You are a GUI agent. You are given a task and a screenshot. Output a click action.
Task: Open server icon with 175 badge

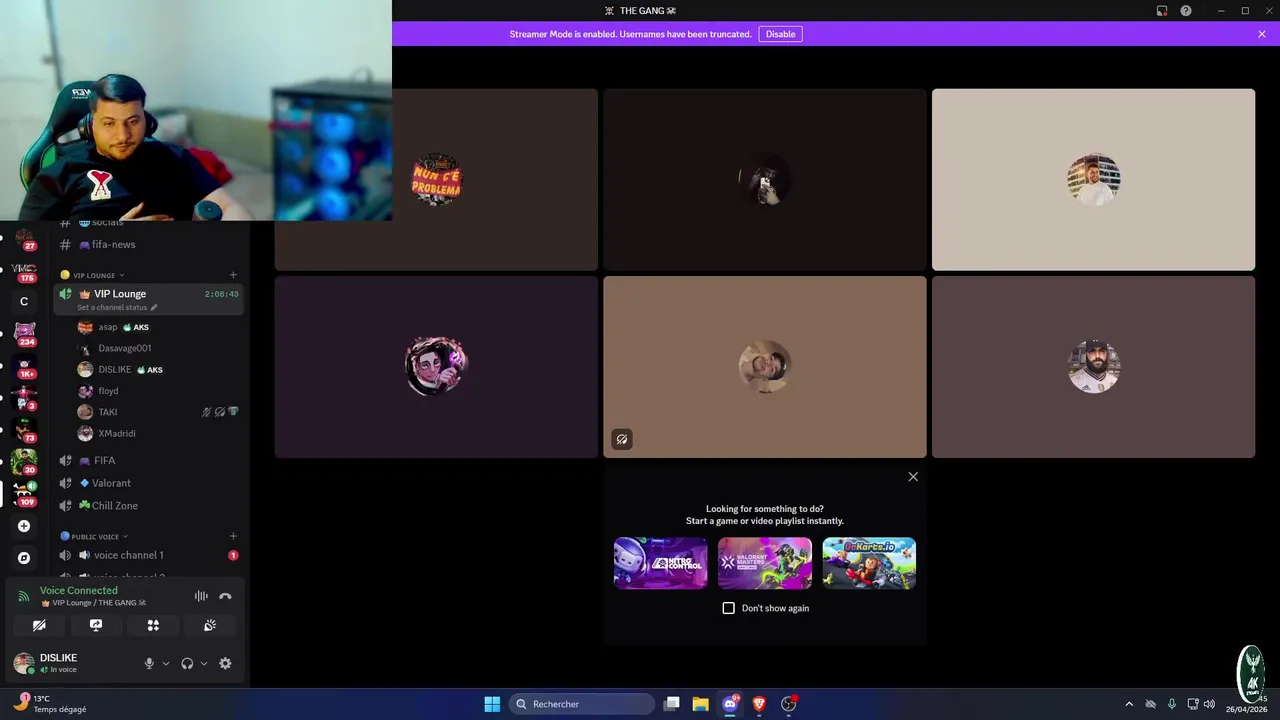[x=24, y=271]
